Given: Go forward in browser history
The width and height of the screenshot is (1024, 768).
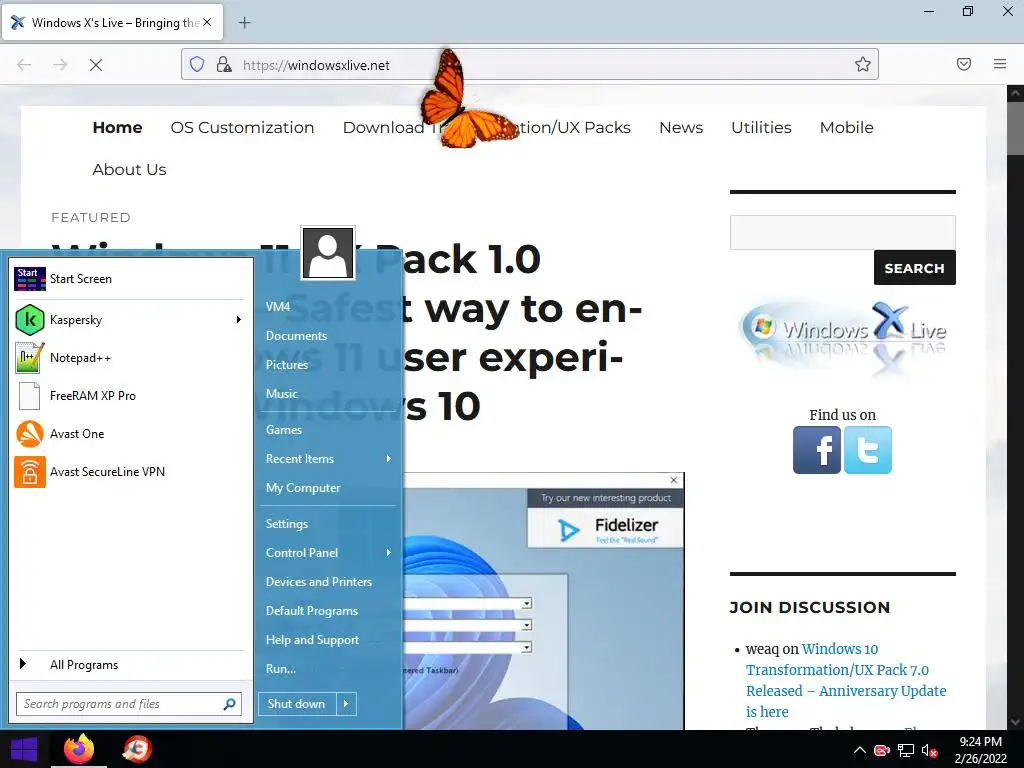Looking at the screenshot, I should coord(60,65).
